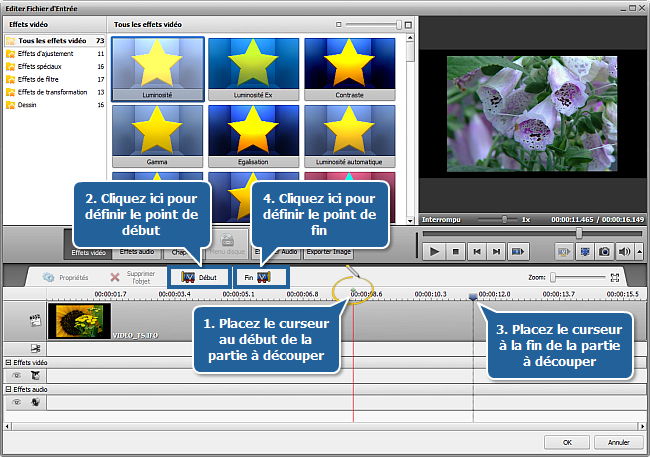
Task: Click the Supprimer l'objet delete icon
Action: click(115, 277)
